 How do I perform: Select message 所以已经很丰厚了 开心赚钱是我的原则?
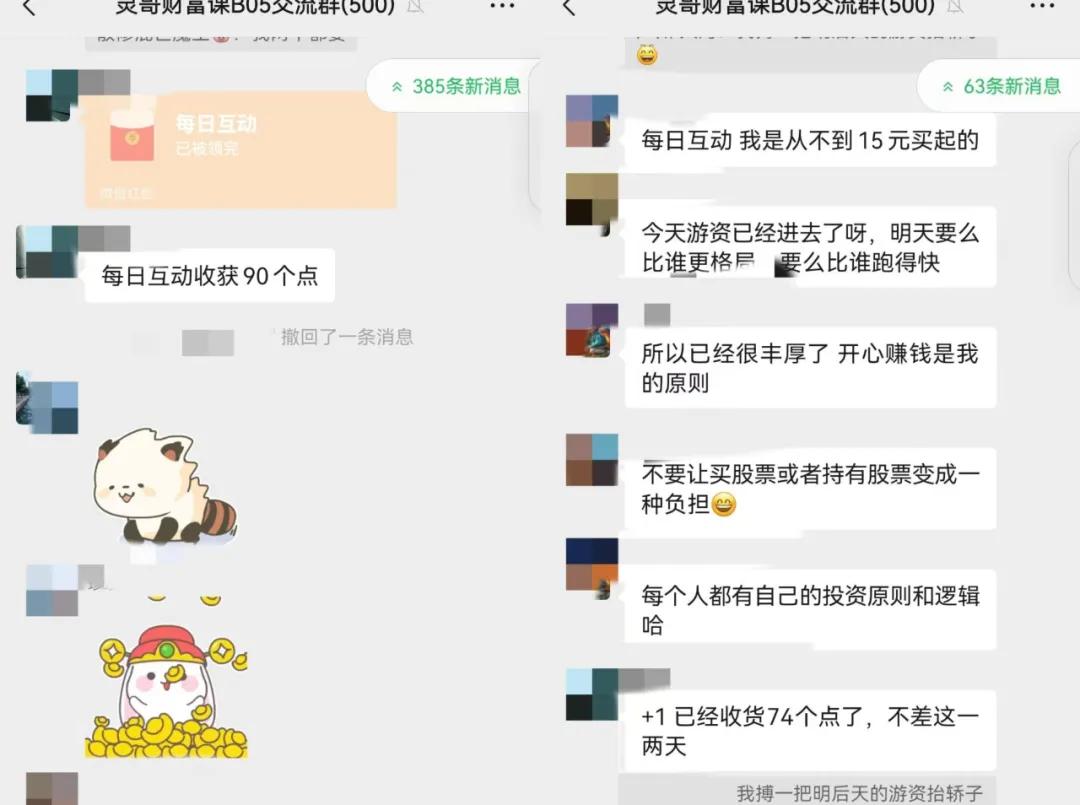[810, 368]
